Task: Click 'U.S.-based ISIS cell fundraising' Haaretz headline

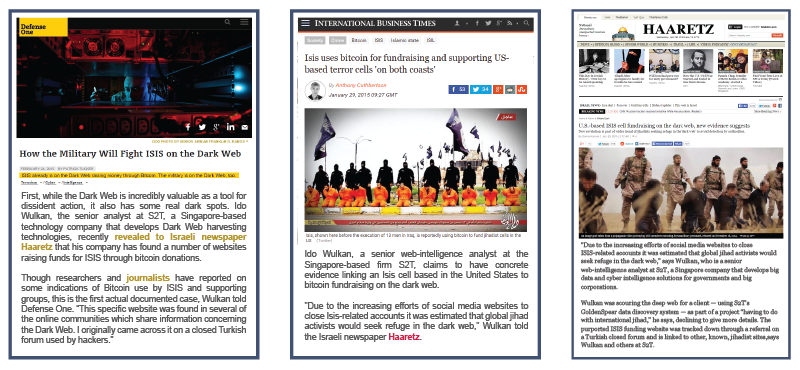Action: click(x=664, y=125)
